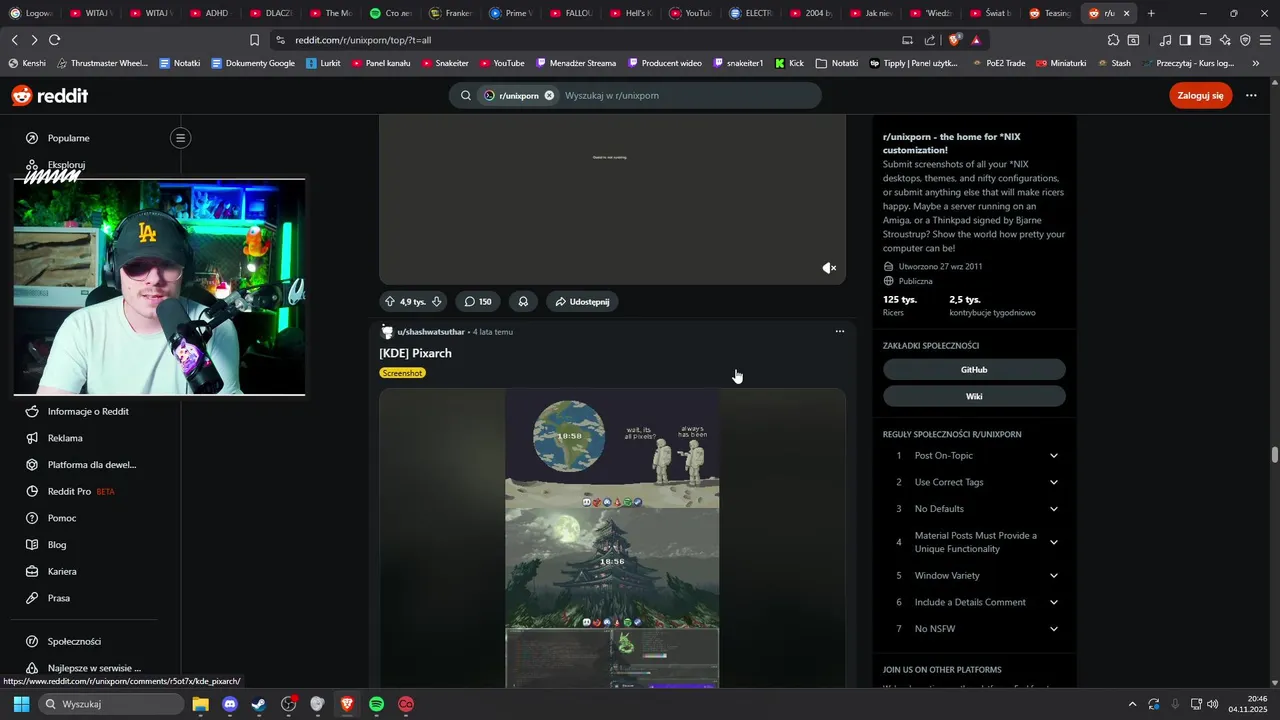Focus the Wyszukaj w r/unixporn search field
The image size is (1280, 720).
(x=688, y=95)
